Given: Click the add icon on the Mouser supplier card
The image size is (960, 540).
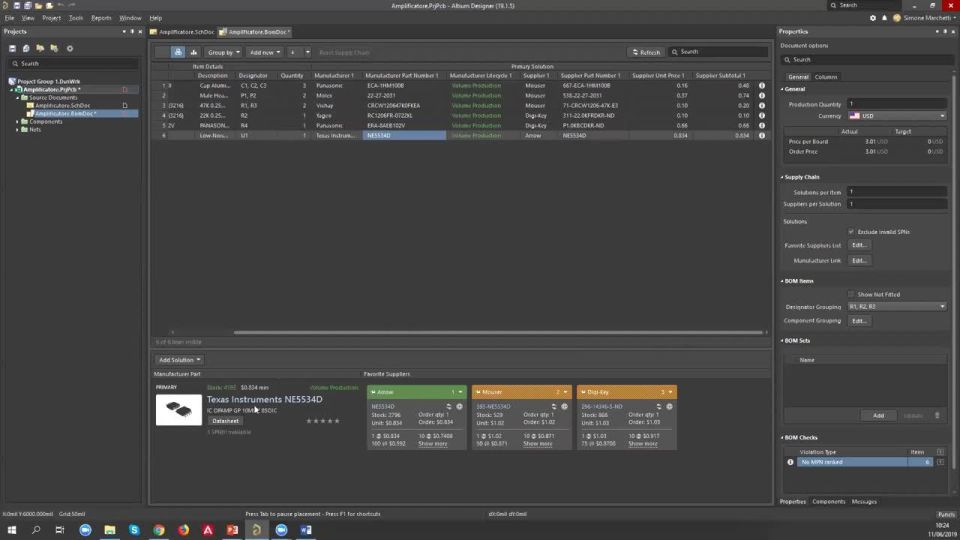Looking at the screenshot, I should pyautogui.click(x=564, y=407).
